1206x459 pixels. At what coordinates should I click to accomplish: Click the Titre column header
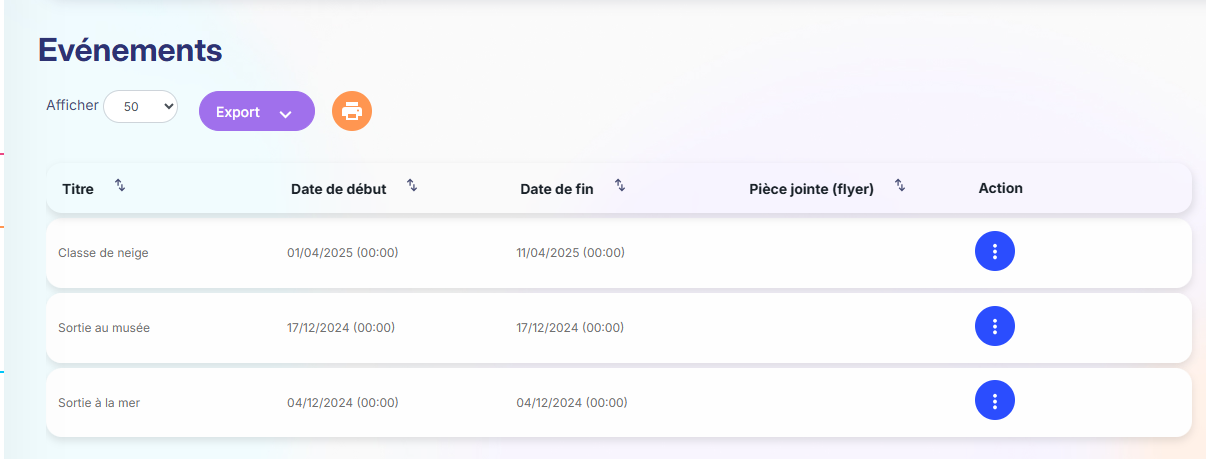point(78,188)
